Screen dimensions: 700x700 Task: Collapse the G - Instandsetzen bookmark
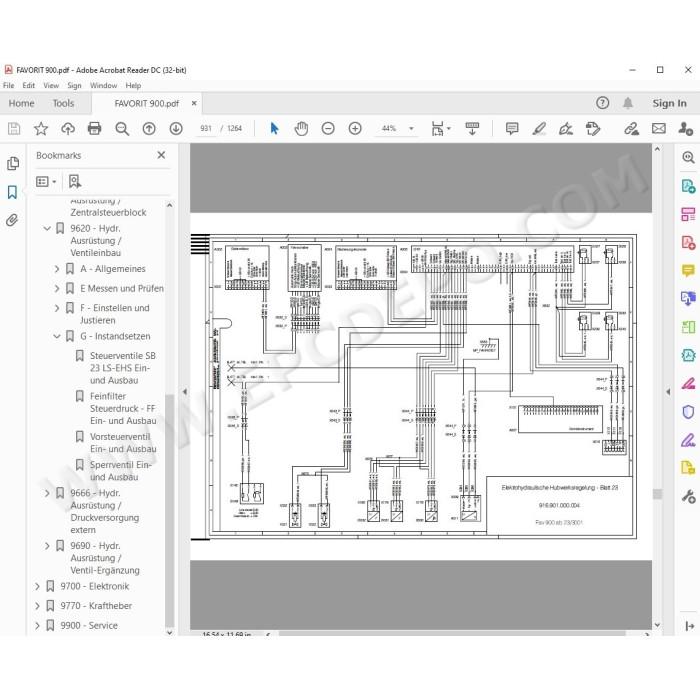(x=57, y=336)
